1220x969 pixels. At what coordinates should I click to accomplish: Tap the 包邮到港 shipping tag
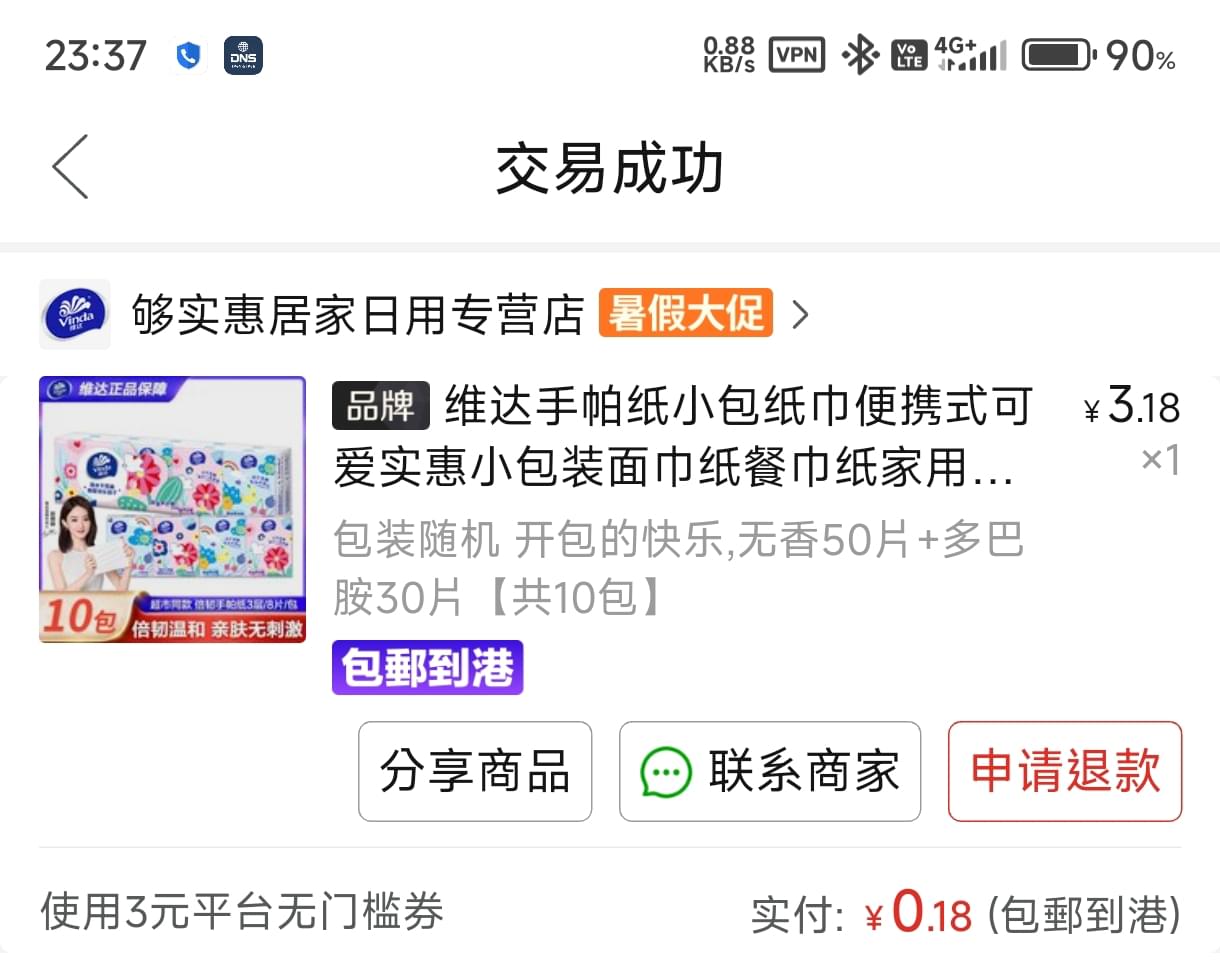[428, 667]
